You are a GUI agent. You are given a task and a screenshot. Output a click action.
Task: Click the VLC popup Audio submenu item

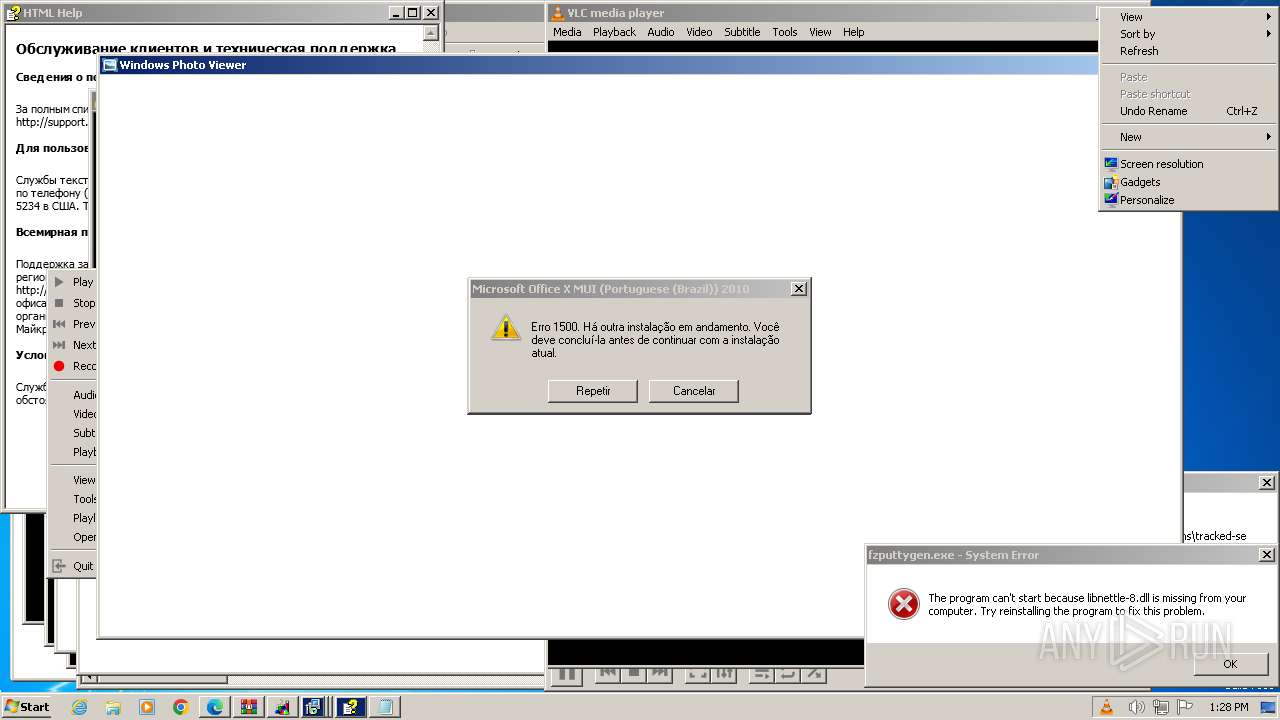[73, 395]
